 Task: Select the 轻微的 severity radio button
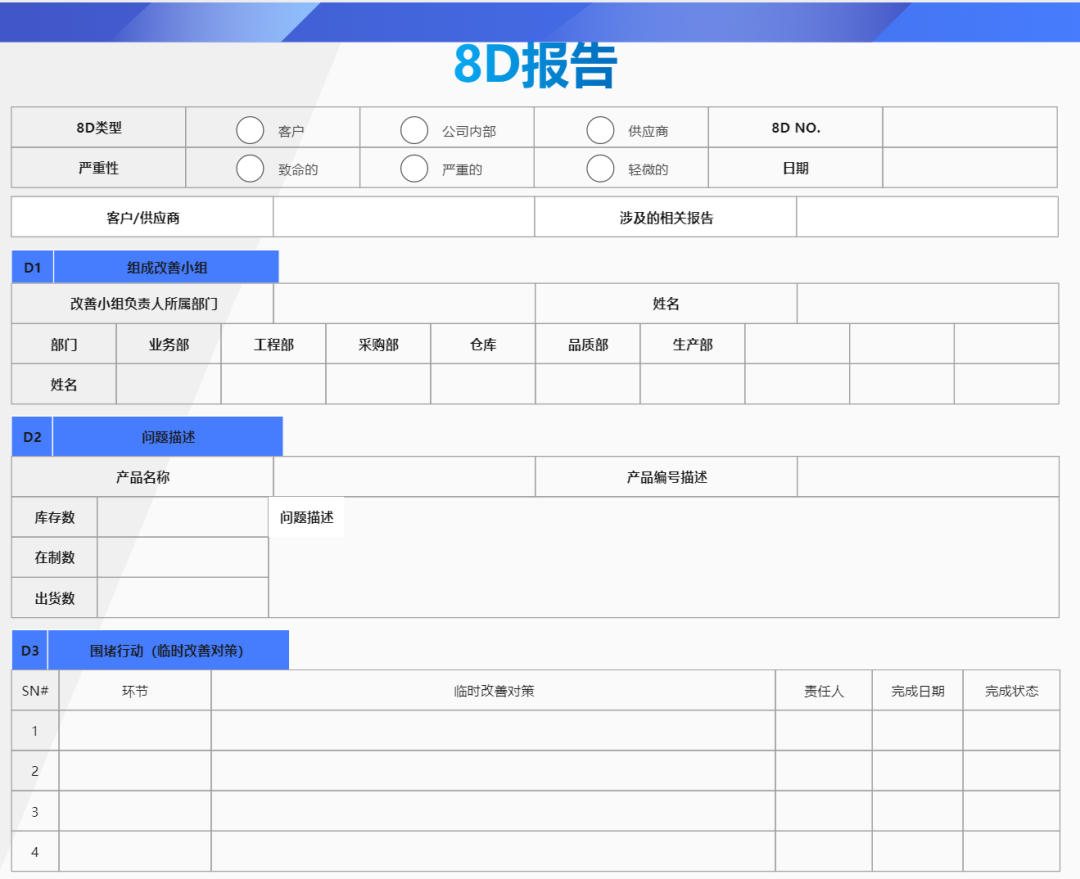(x=600, y=168)
